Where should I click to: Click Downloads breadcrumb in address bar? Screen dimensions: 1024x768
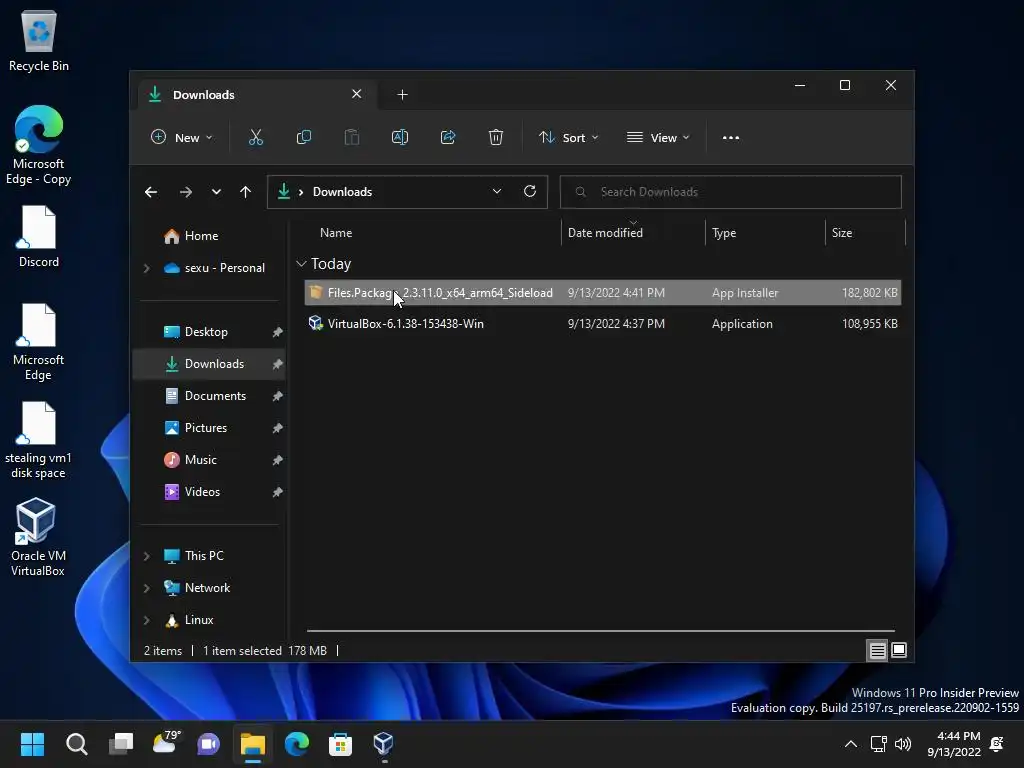pos(342,192)
